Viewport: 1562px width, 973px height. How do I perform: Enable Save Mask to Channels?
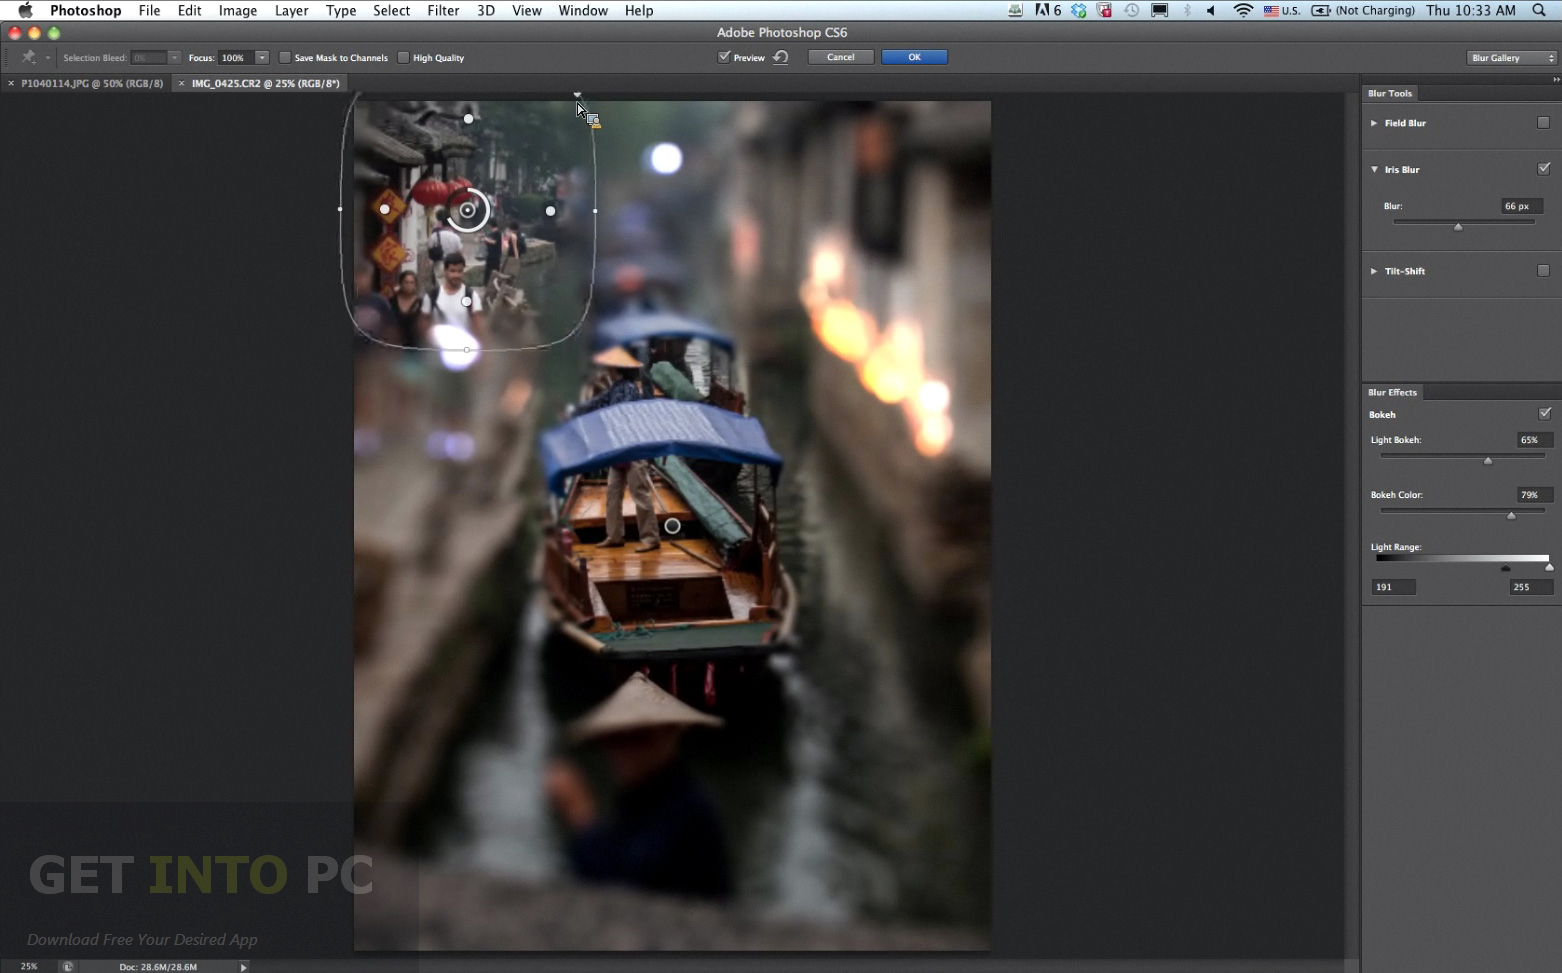pos(285,58)
